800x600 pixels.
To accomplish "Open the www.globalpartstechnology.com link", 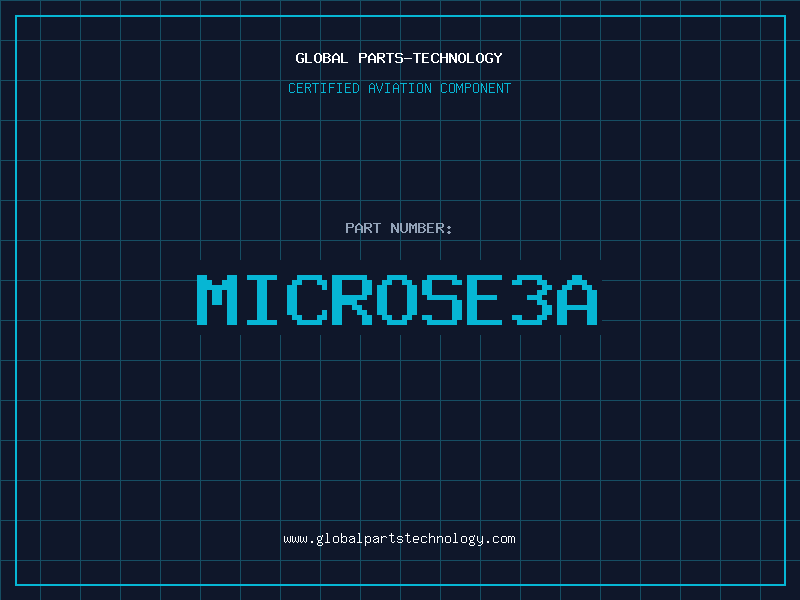I will pyautogui.click(x=399, y=539).
